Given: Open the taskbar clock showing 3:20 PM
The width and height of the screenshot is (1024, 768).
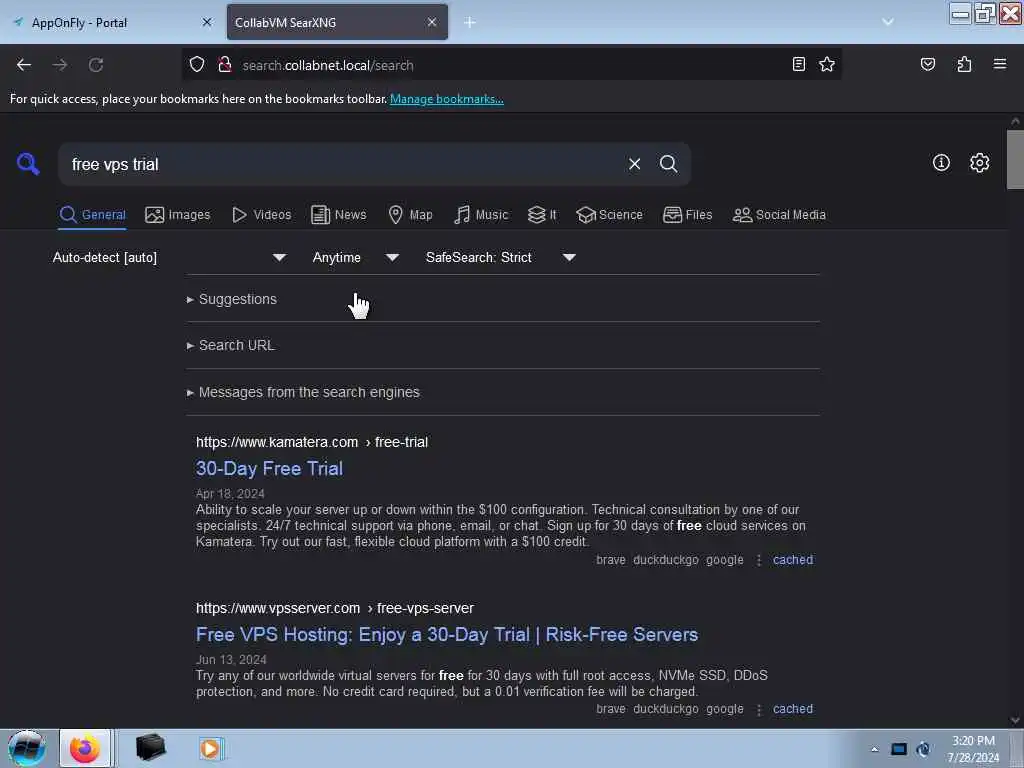Looking at the screenshot, I should [972, 748].
